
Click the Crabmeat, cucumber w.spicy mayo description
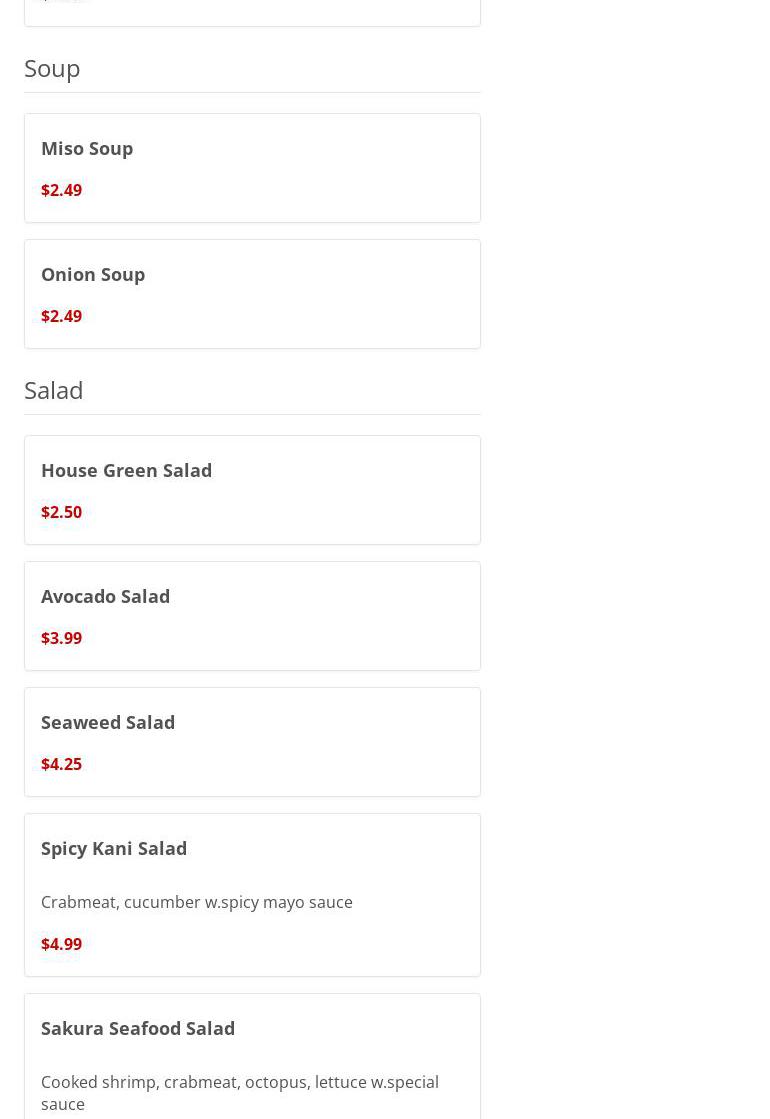[197, 902]
